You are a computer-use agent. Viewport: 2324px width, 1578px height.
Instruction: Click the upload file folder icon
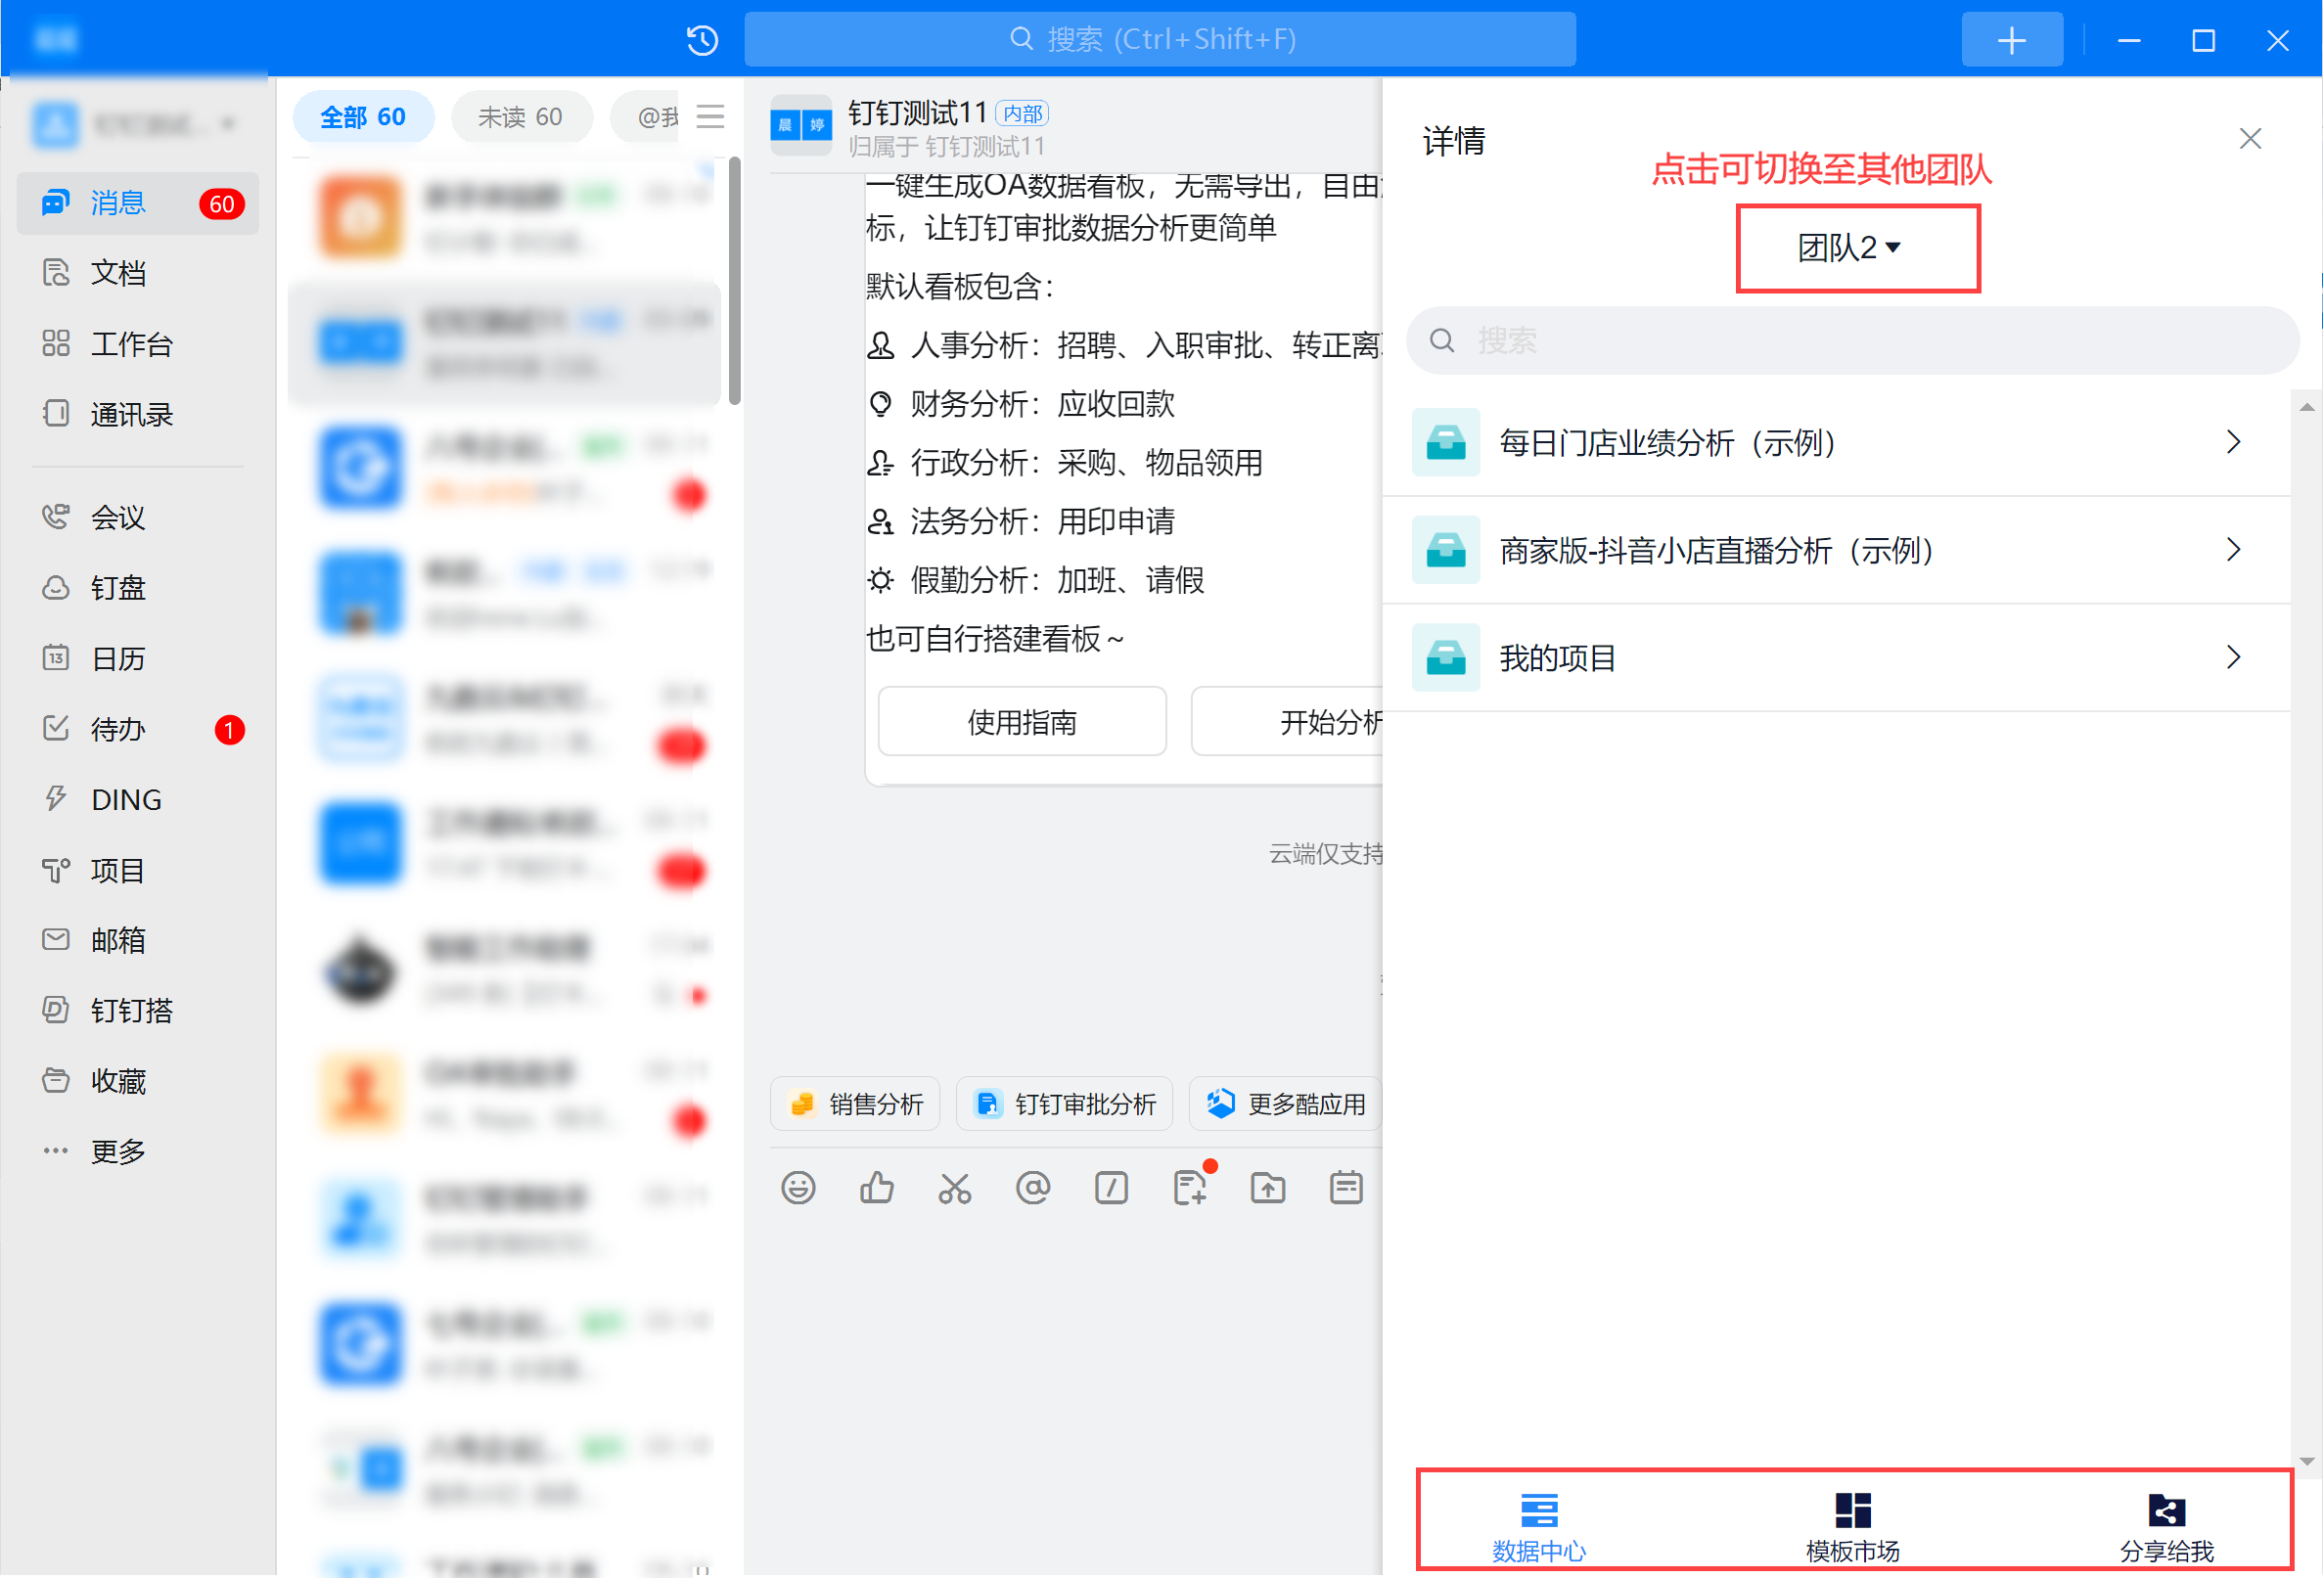click(1268, 1188)
